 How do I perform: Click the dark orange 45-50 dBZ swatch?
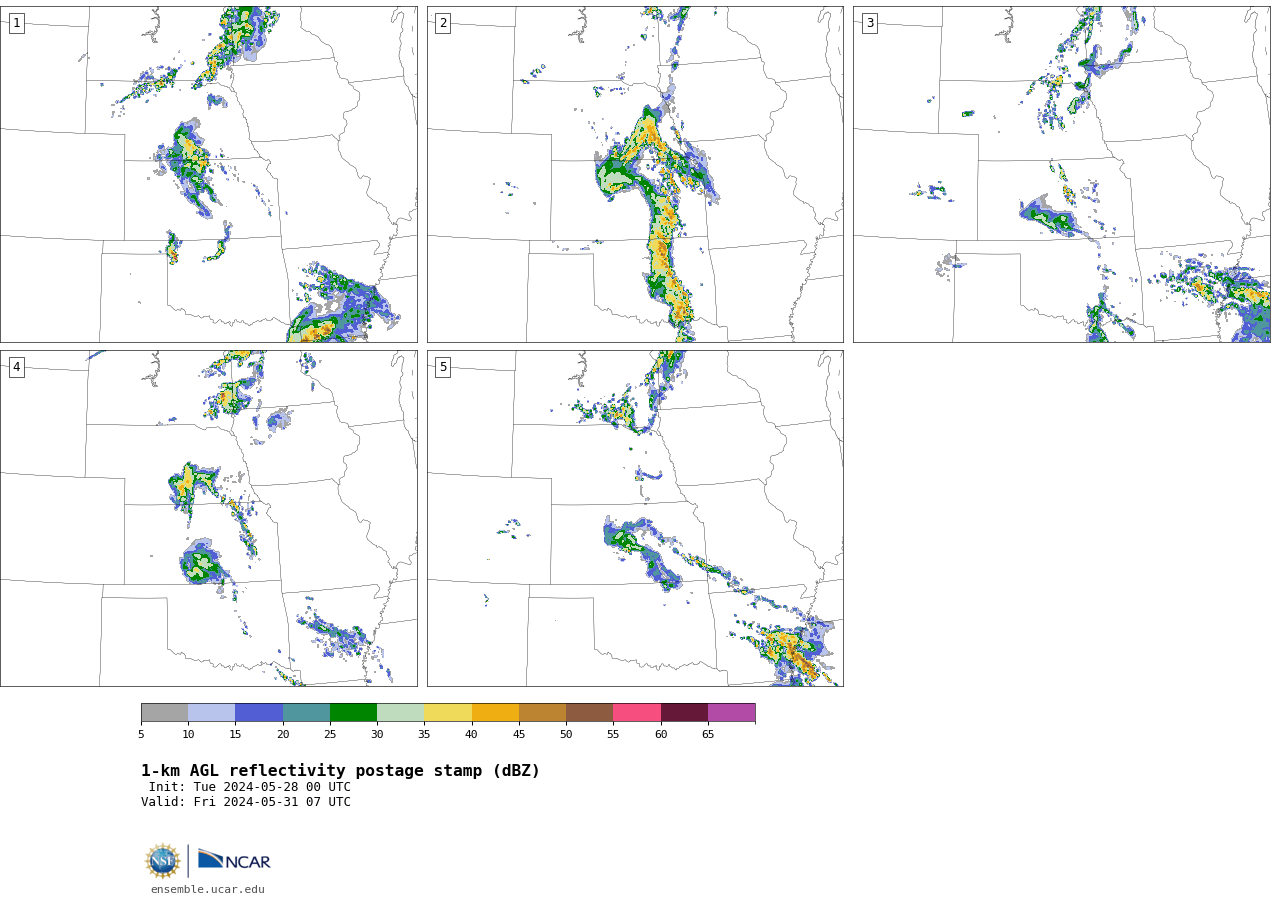click(x=542, y=713)
